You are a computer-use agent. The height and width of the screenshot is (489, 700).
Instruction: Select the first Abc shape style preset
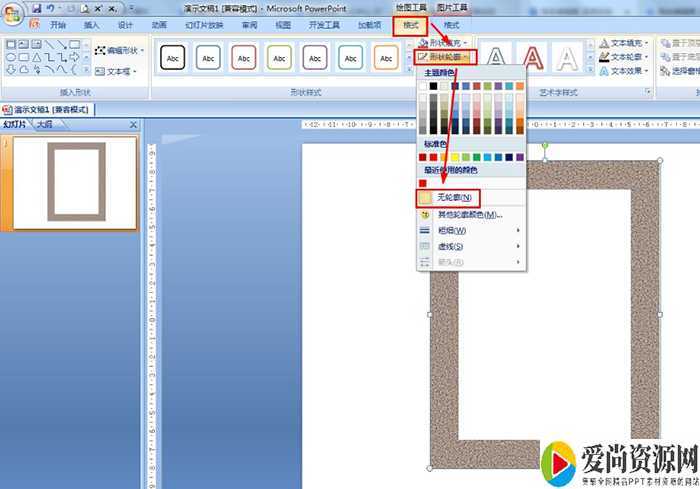173,58
